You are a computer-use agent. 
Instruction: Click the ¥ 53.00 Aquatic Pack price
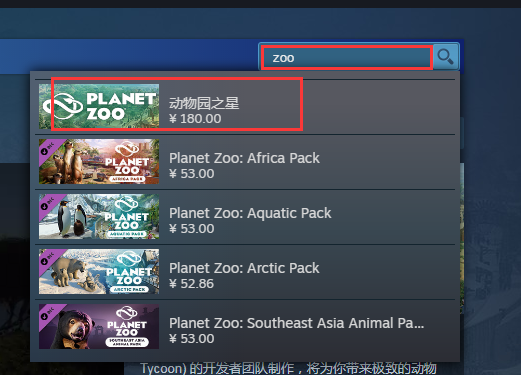tap(192, 229)
